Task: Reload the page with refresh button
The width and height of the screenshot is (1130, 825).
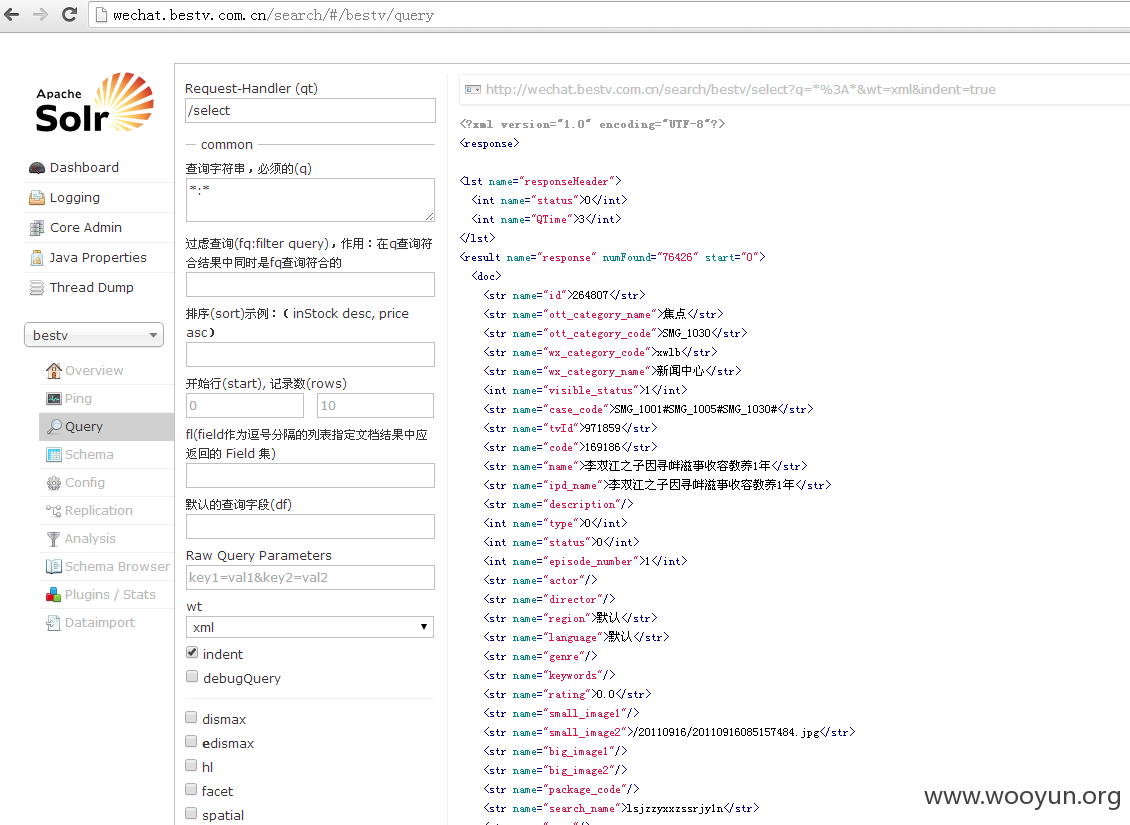Action: pos(69,14)
